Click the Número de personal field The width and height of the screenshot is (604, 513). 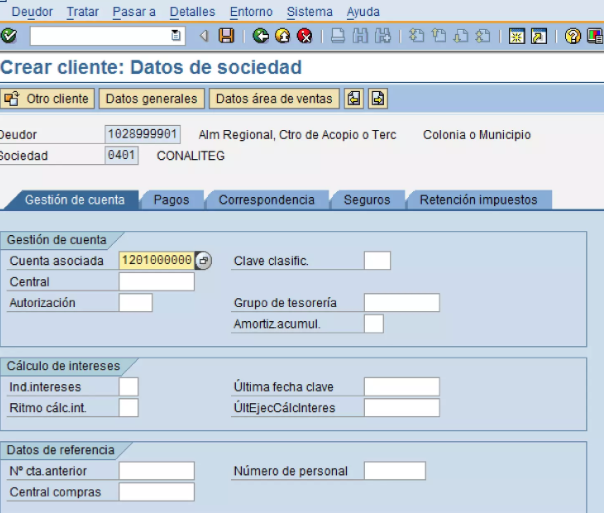click(395, 471)
